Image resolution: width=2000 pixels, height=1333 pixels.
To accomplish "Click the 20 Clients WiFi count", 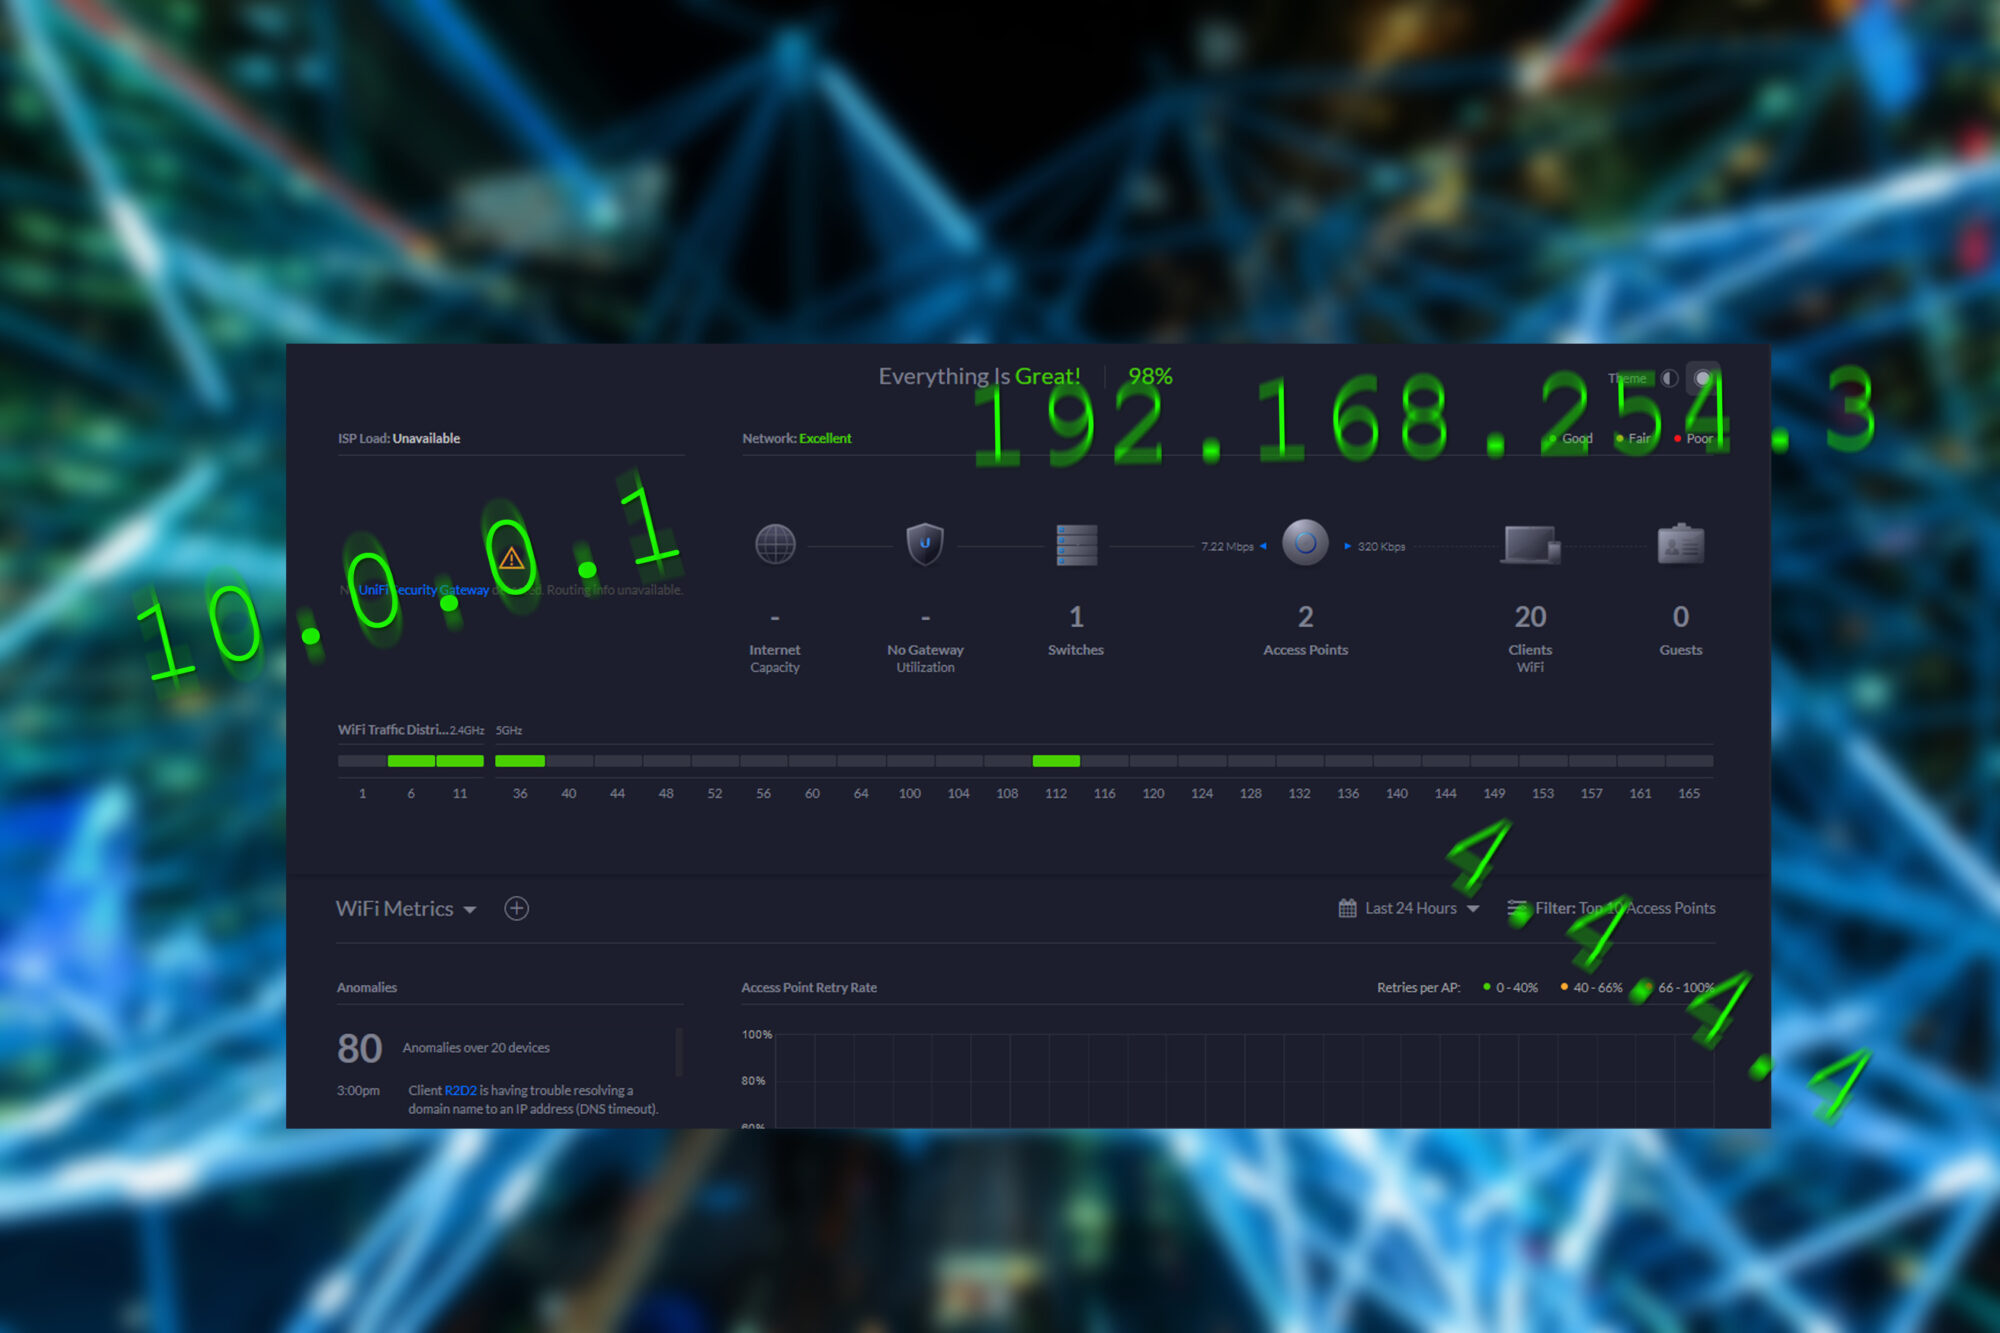I will 1530,616.
